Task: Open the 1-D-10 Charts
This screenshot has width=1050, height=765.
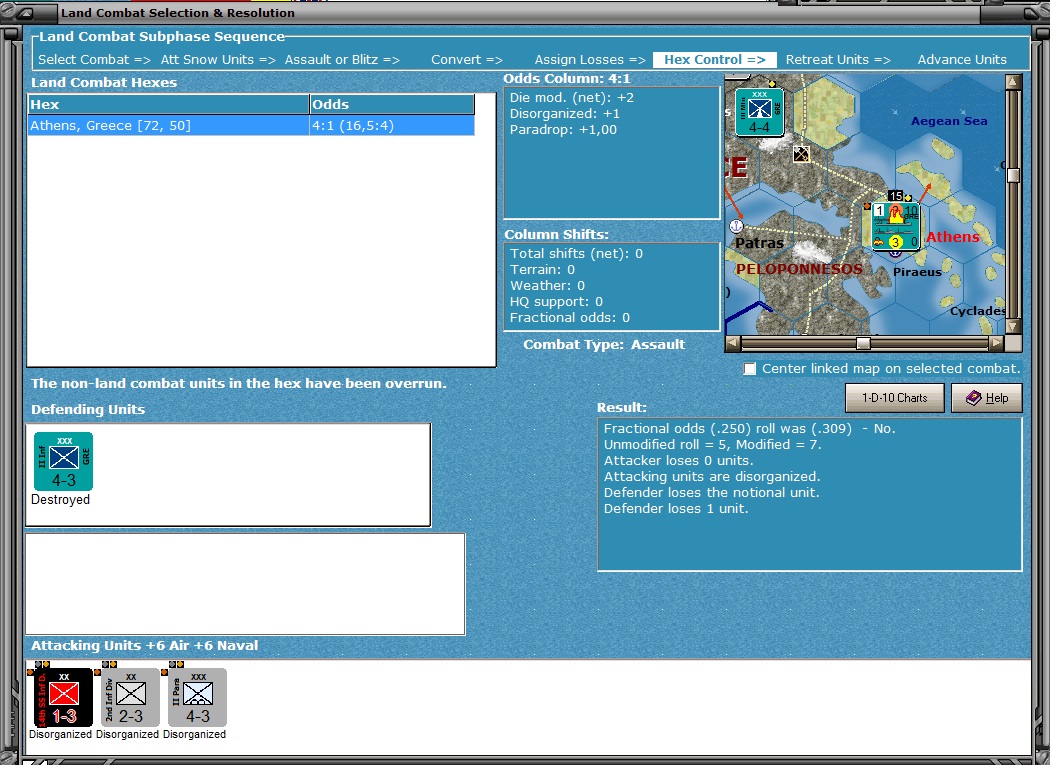Action: (x=895, y=398)
